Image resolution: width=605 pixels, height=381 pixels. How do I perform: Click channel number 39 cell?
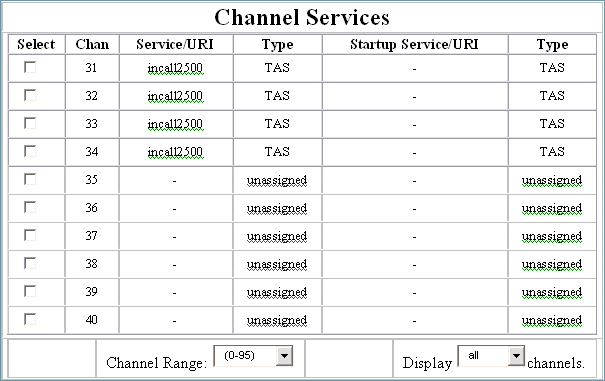tap(91, 292)
